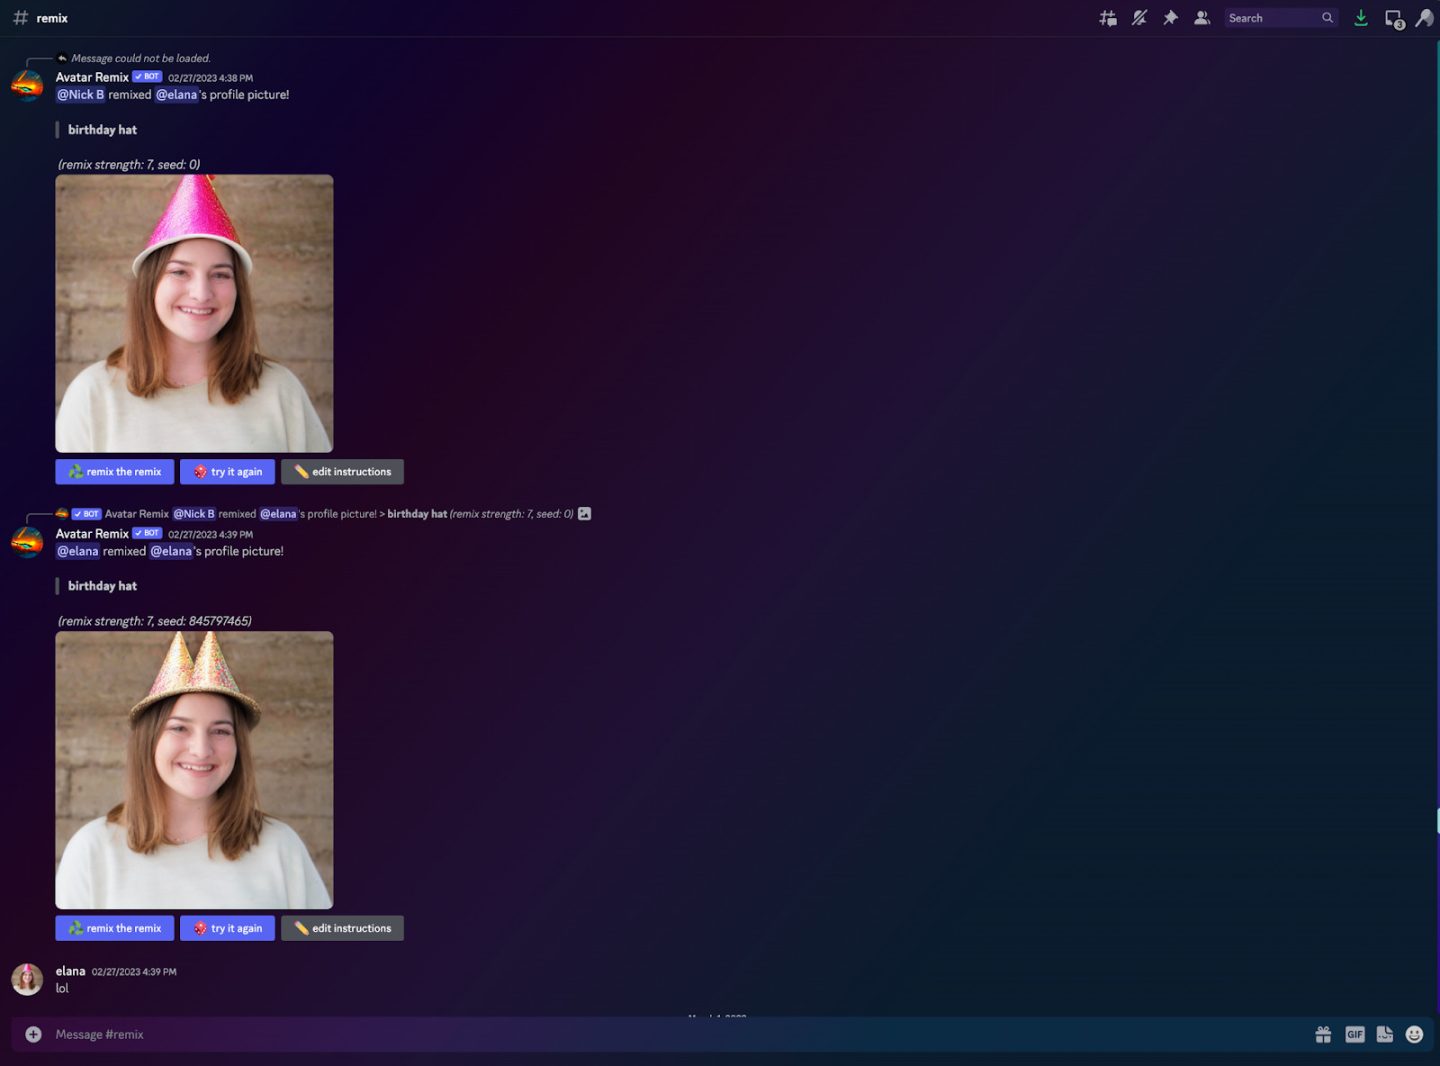Click the Search field in the header

[1280, 17]
